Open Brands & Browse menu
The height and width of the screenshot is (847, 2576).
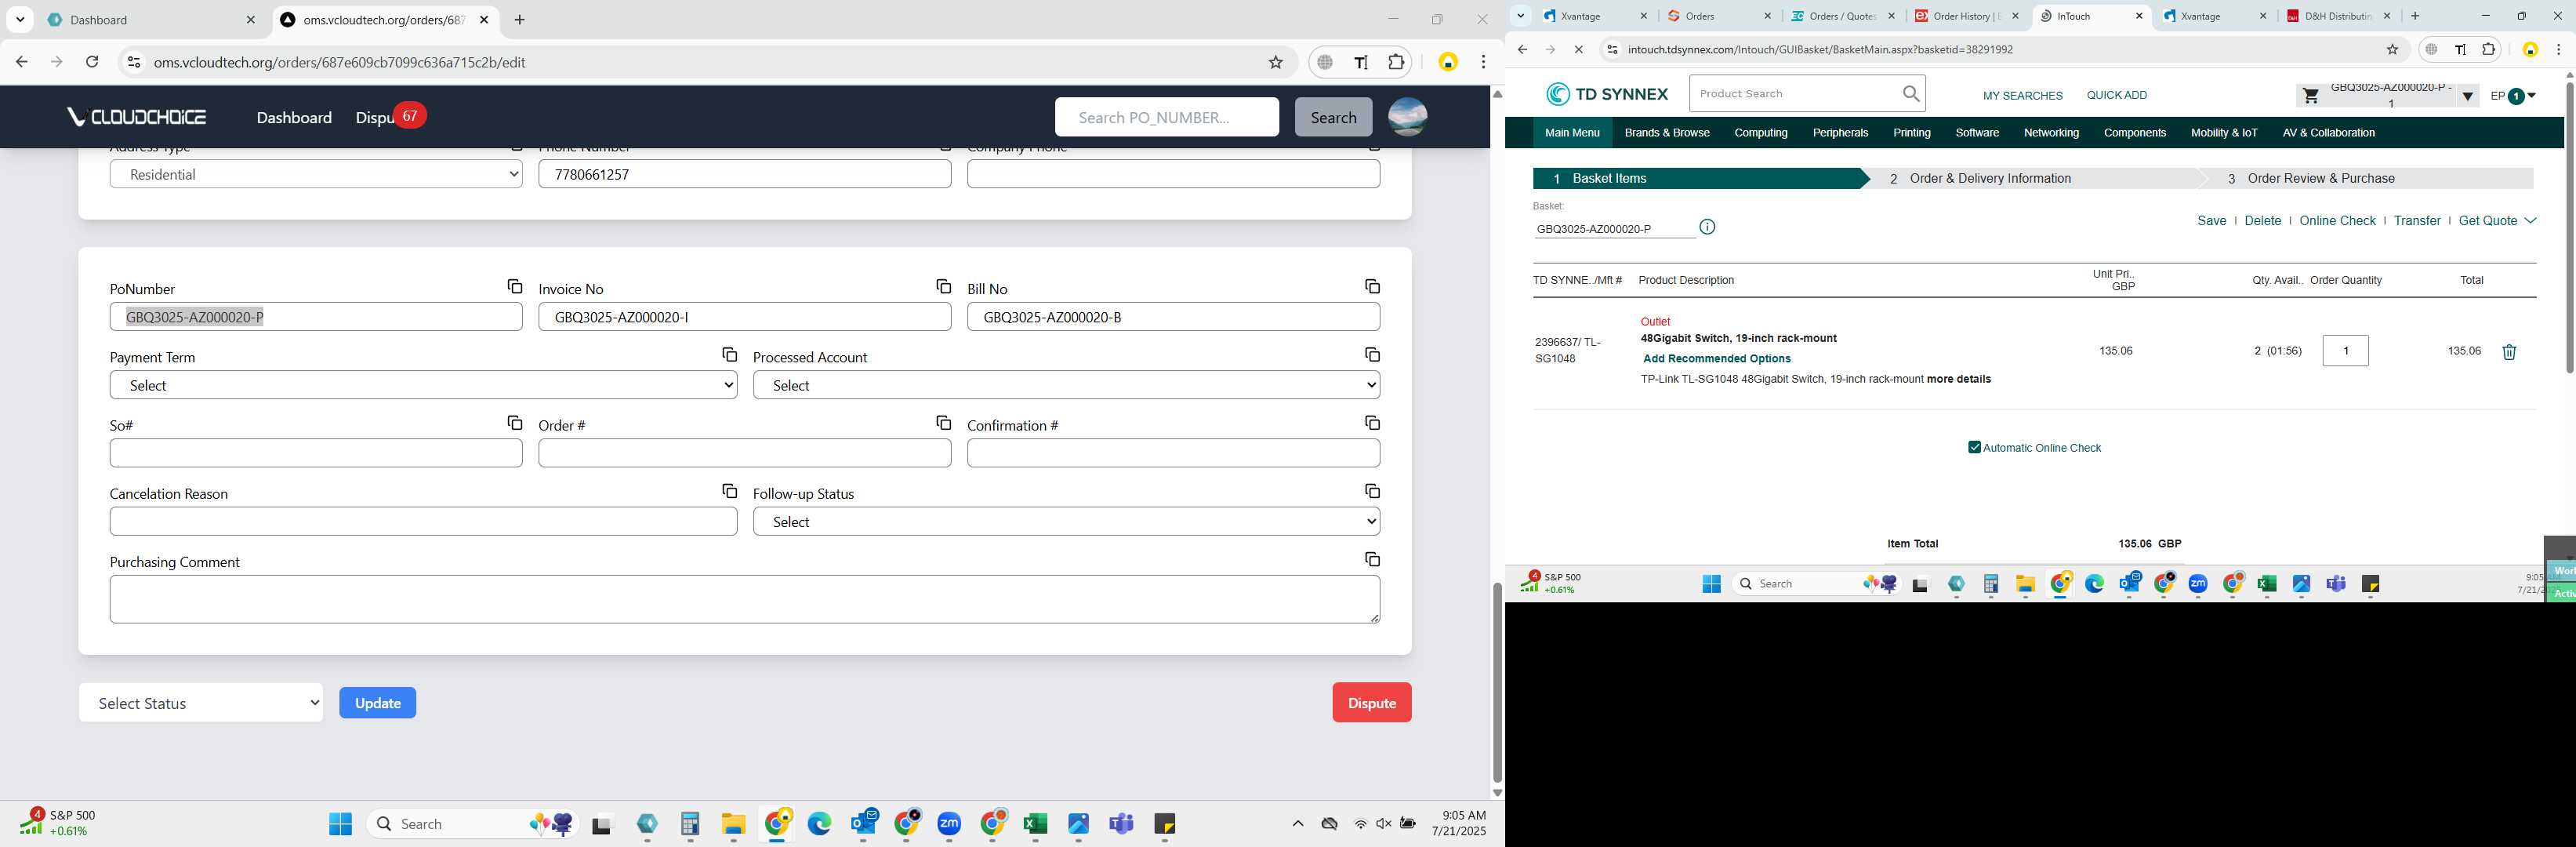coord(1666,133)
